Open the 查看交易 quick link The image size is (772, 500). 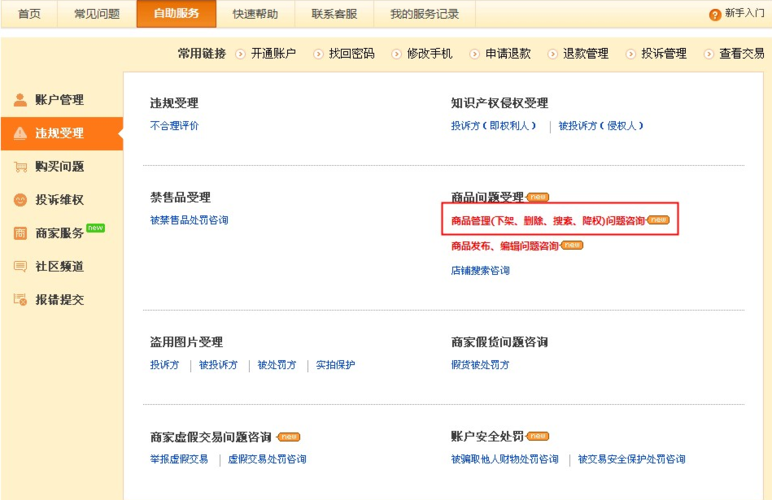742,54
